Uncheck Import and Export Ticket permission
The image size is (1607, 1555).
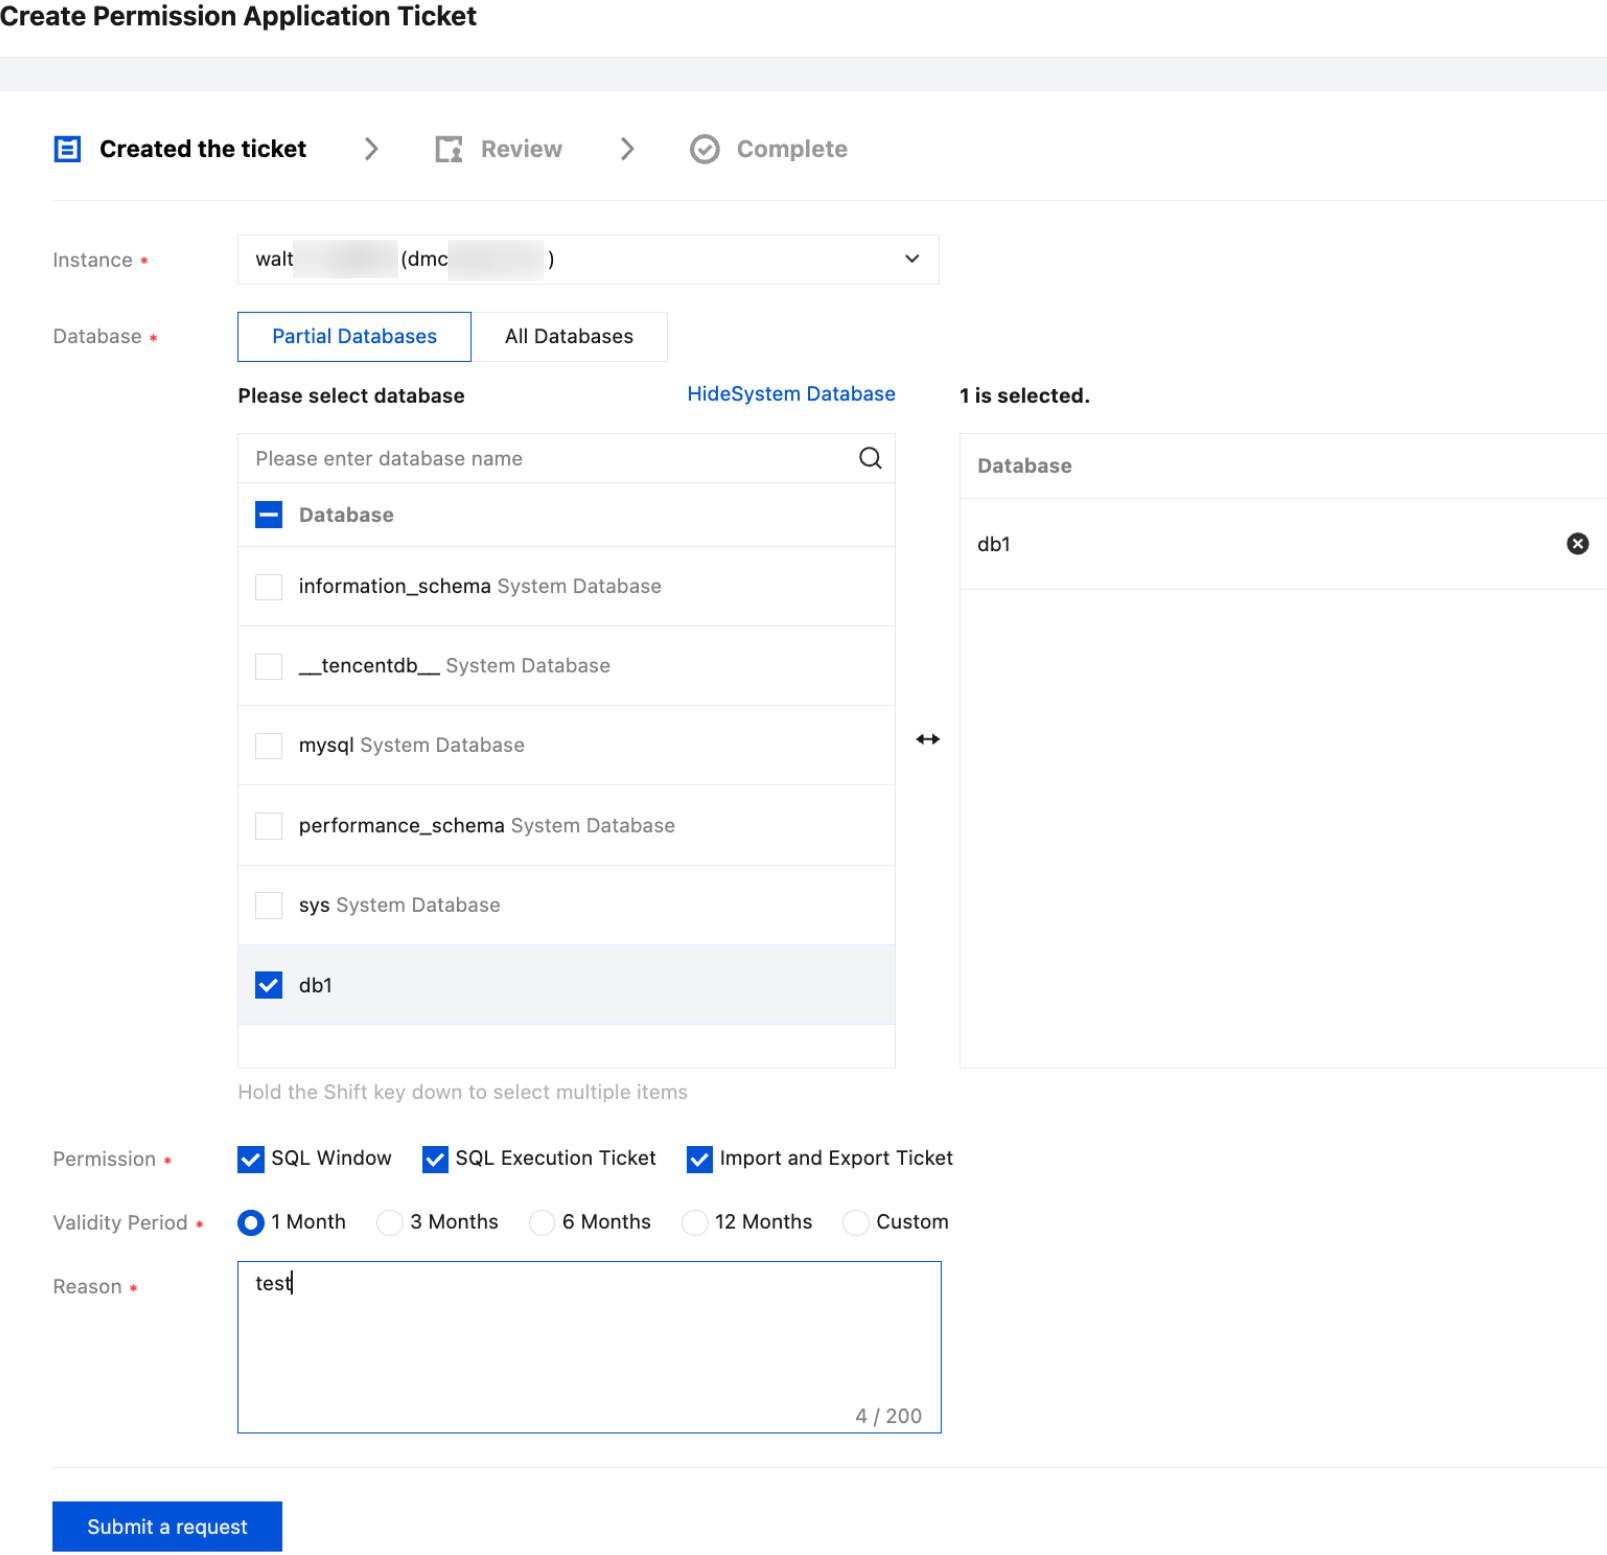700,1159
